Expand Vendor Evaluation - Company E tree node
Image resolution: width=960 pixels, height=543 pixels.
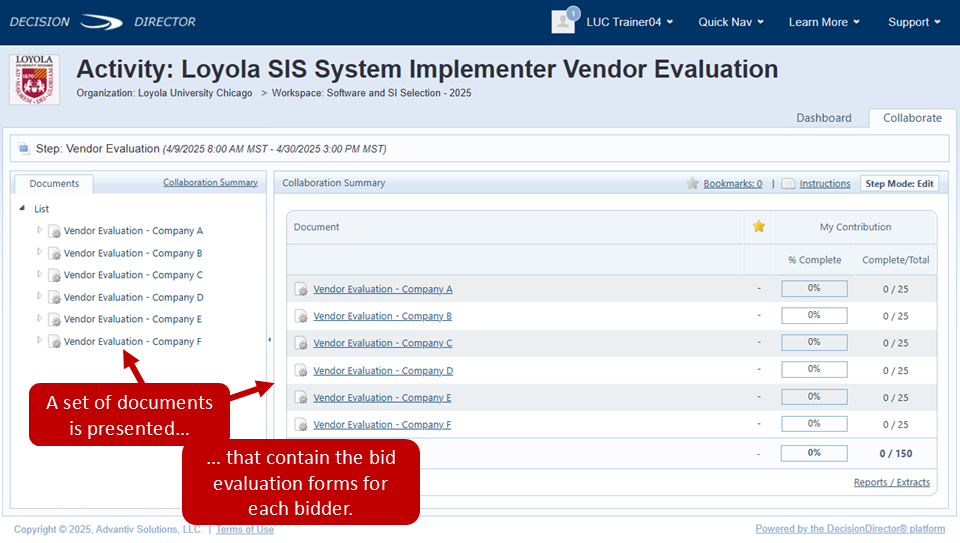39,318
